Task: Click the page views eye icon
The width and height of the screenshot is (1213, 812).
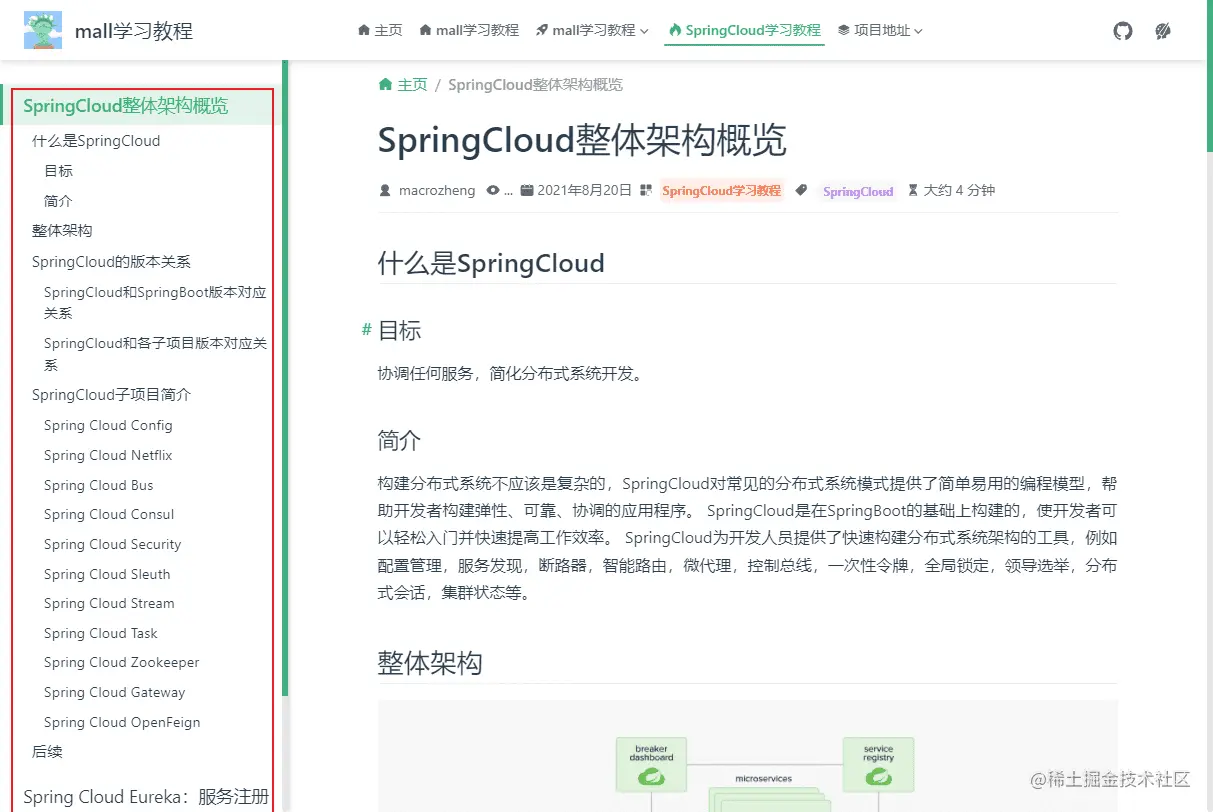Action: pos(492,190)
